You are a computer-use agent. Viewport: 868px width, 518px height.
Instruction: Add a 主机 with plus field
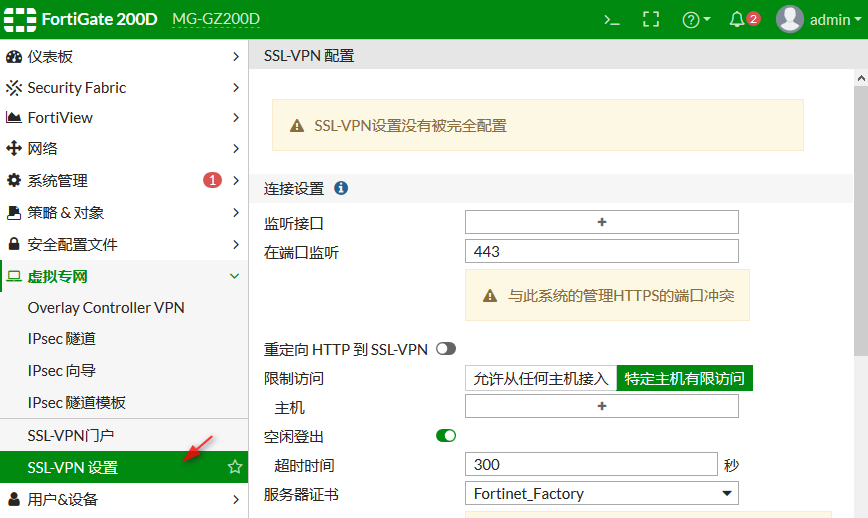point(602,406)
